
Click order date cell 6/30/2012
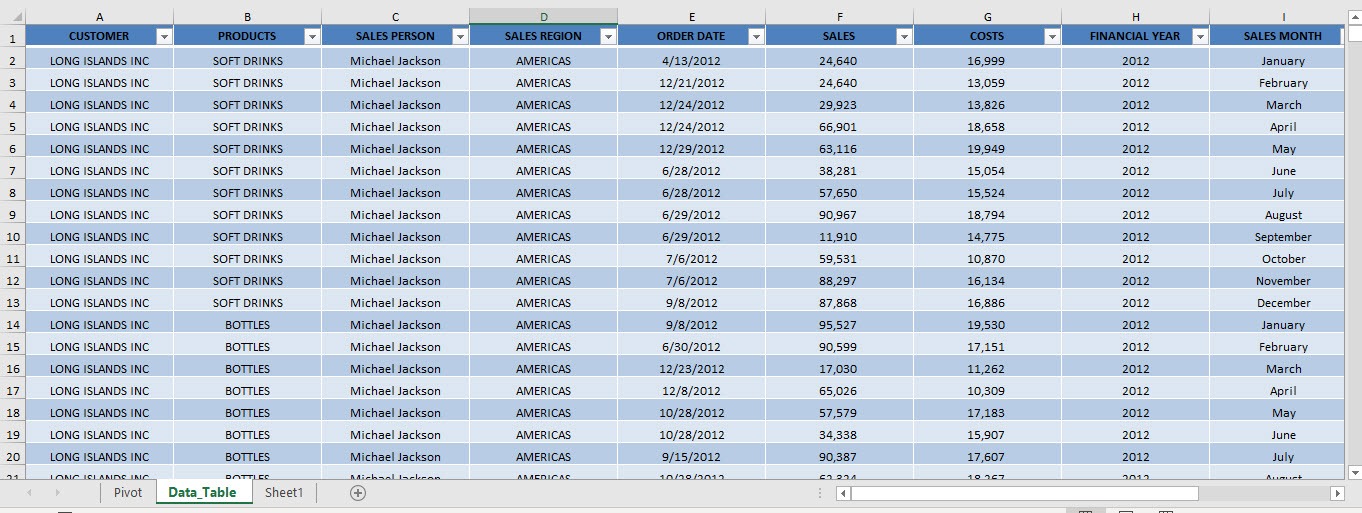click(692, 347)
